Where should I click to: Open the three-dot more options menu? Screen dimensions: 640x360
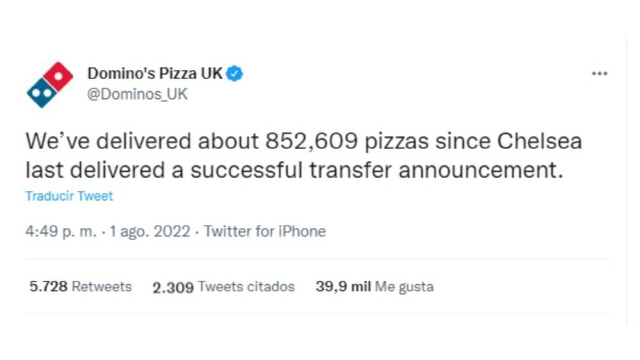point(599,73)
